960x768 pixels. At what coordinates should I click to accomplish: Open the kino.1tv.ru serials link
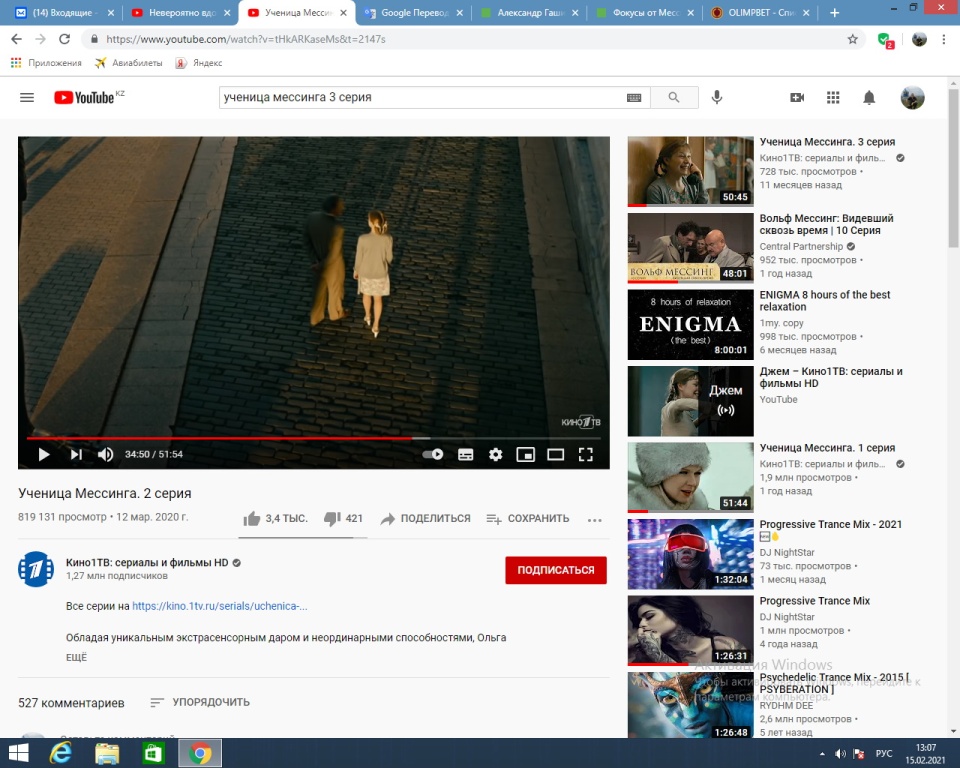(220, 606)
